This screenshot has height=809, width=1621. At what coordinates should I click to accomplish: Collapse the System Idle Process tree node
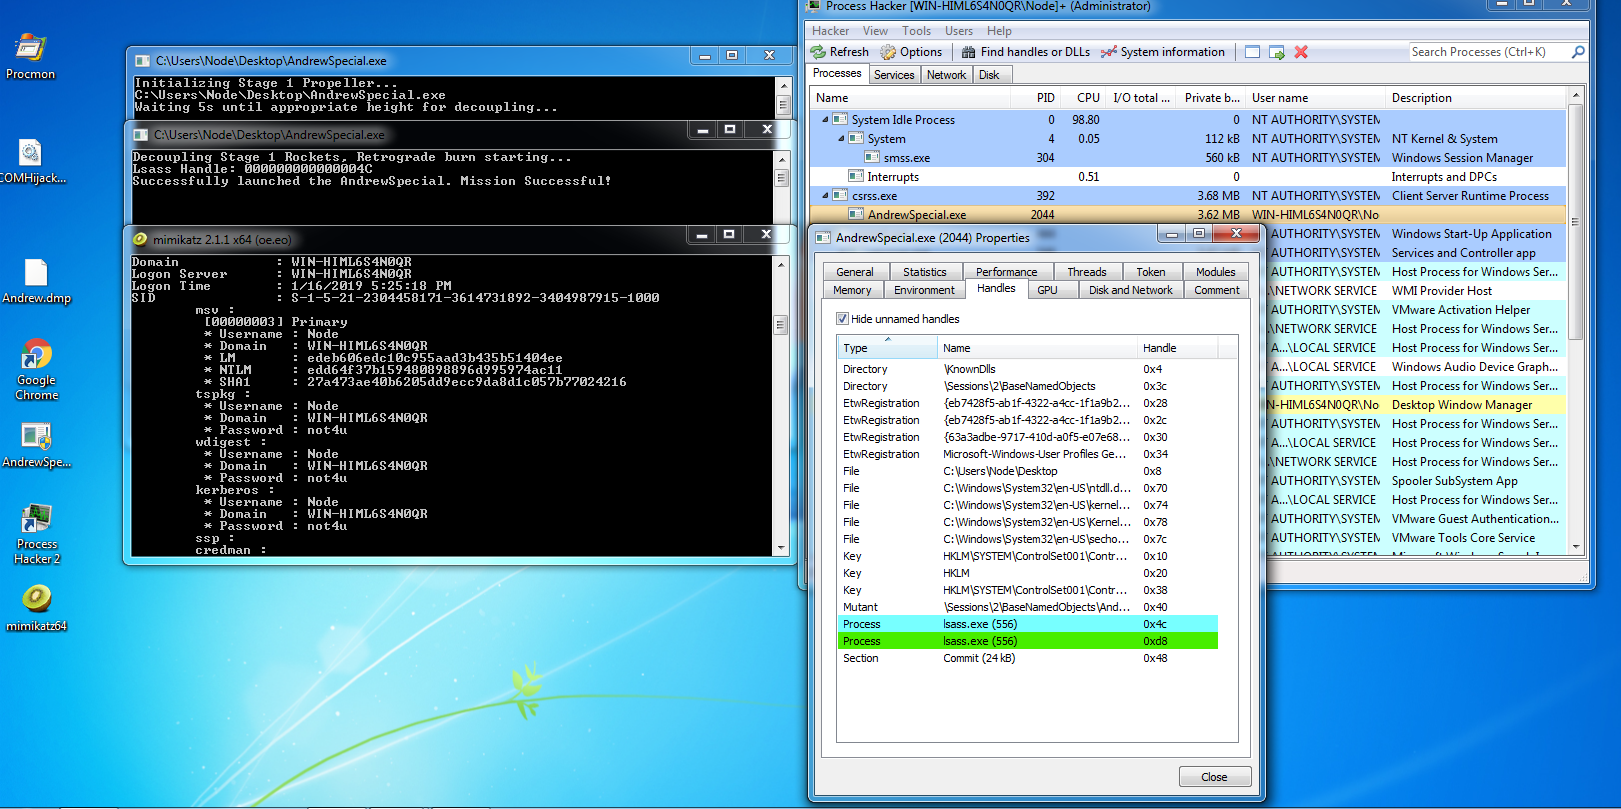tap(826, 119)
